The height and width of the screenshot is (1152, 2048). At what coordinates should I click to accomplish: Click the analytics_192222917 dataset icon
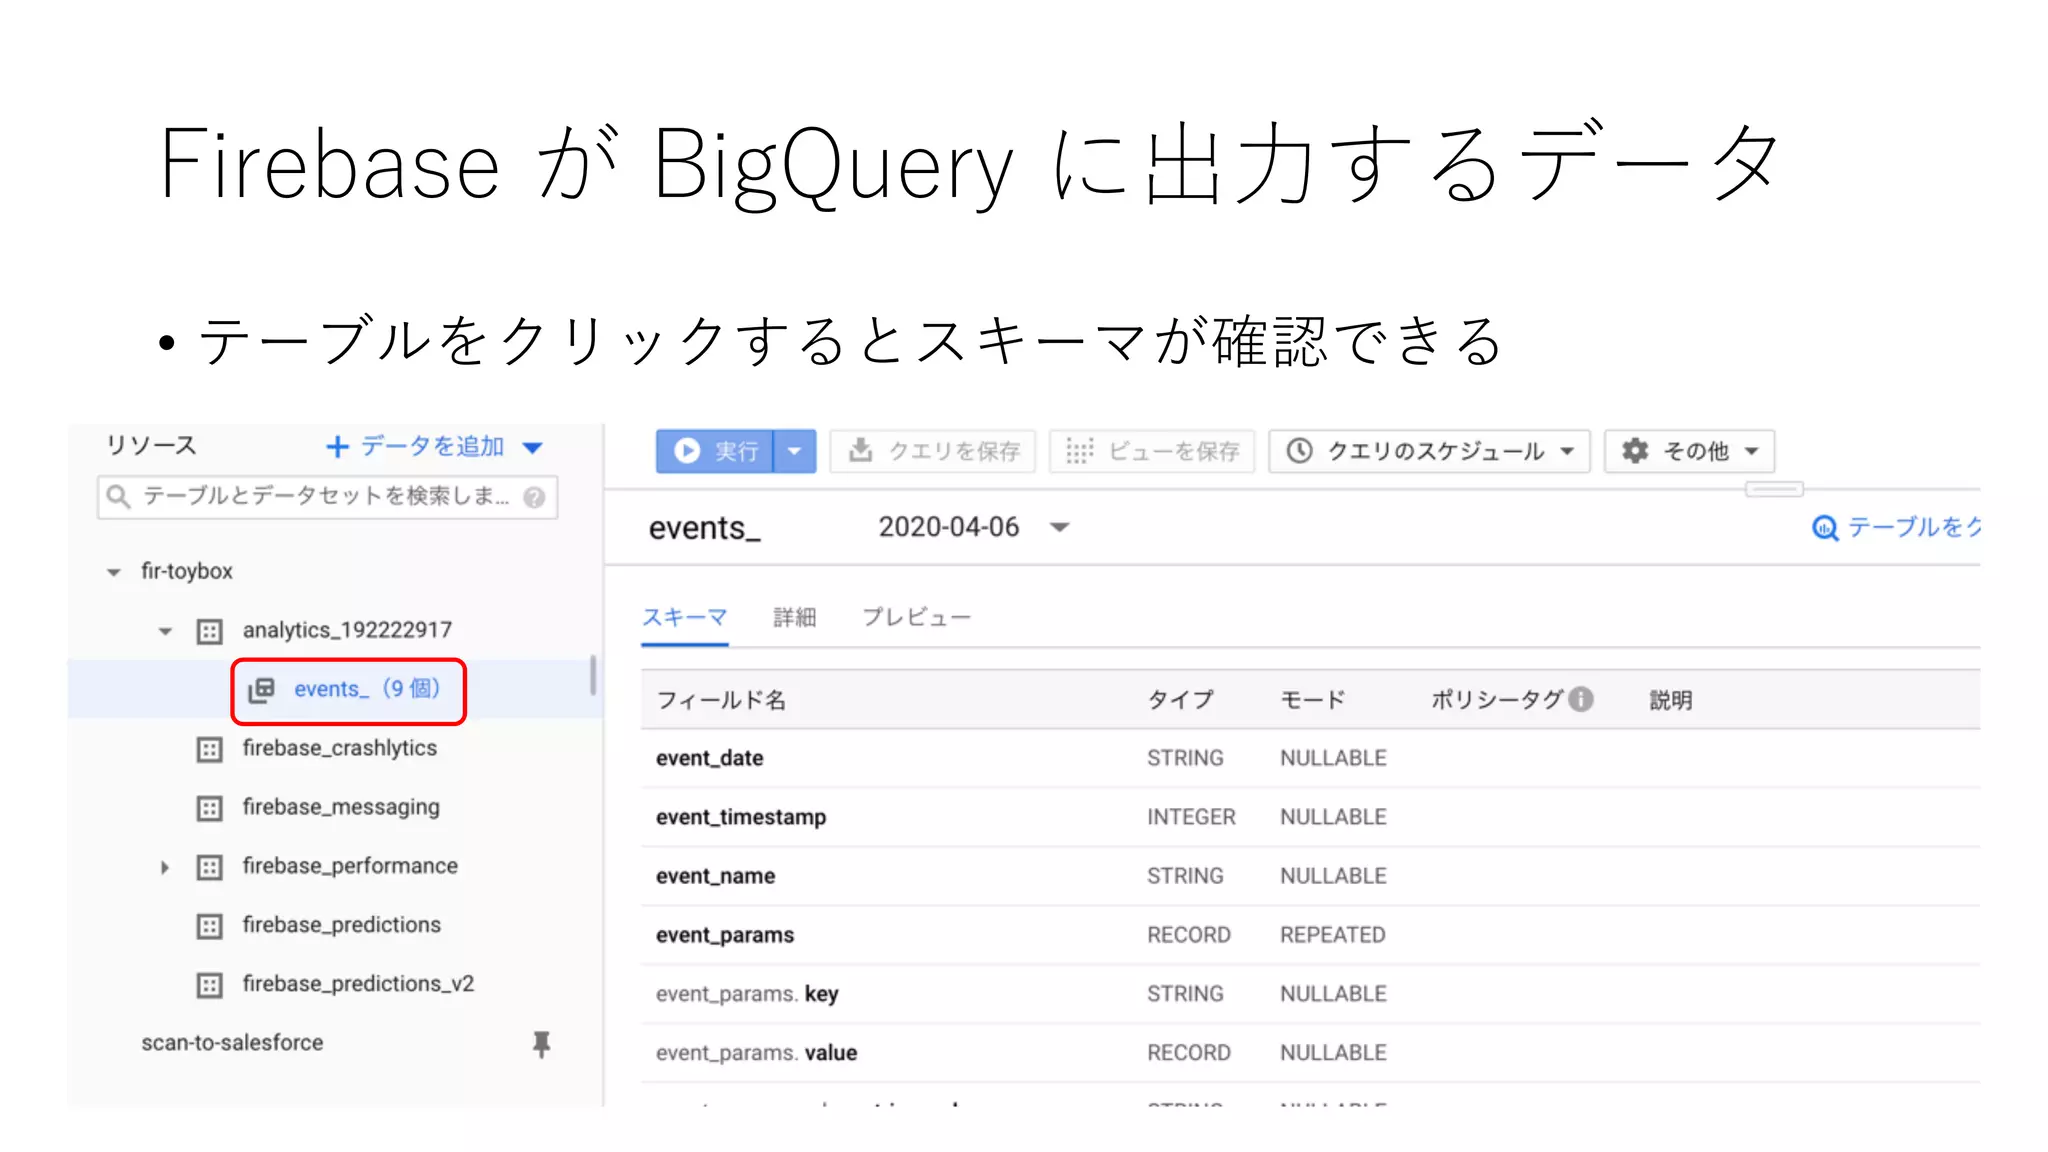click(x=209, y=631)
